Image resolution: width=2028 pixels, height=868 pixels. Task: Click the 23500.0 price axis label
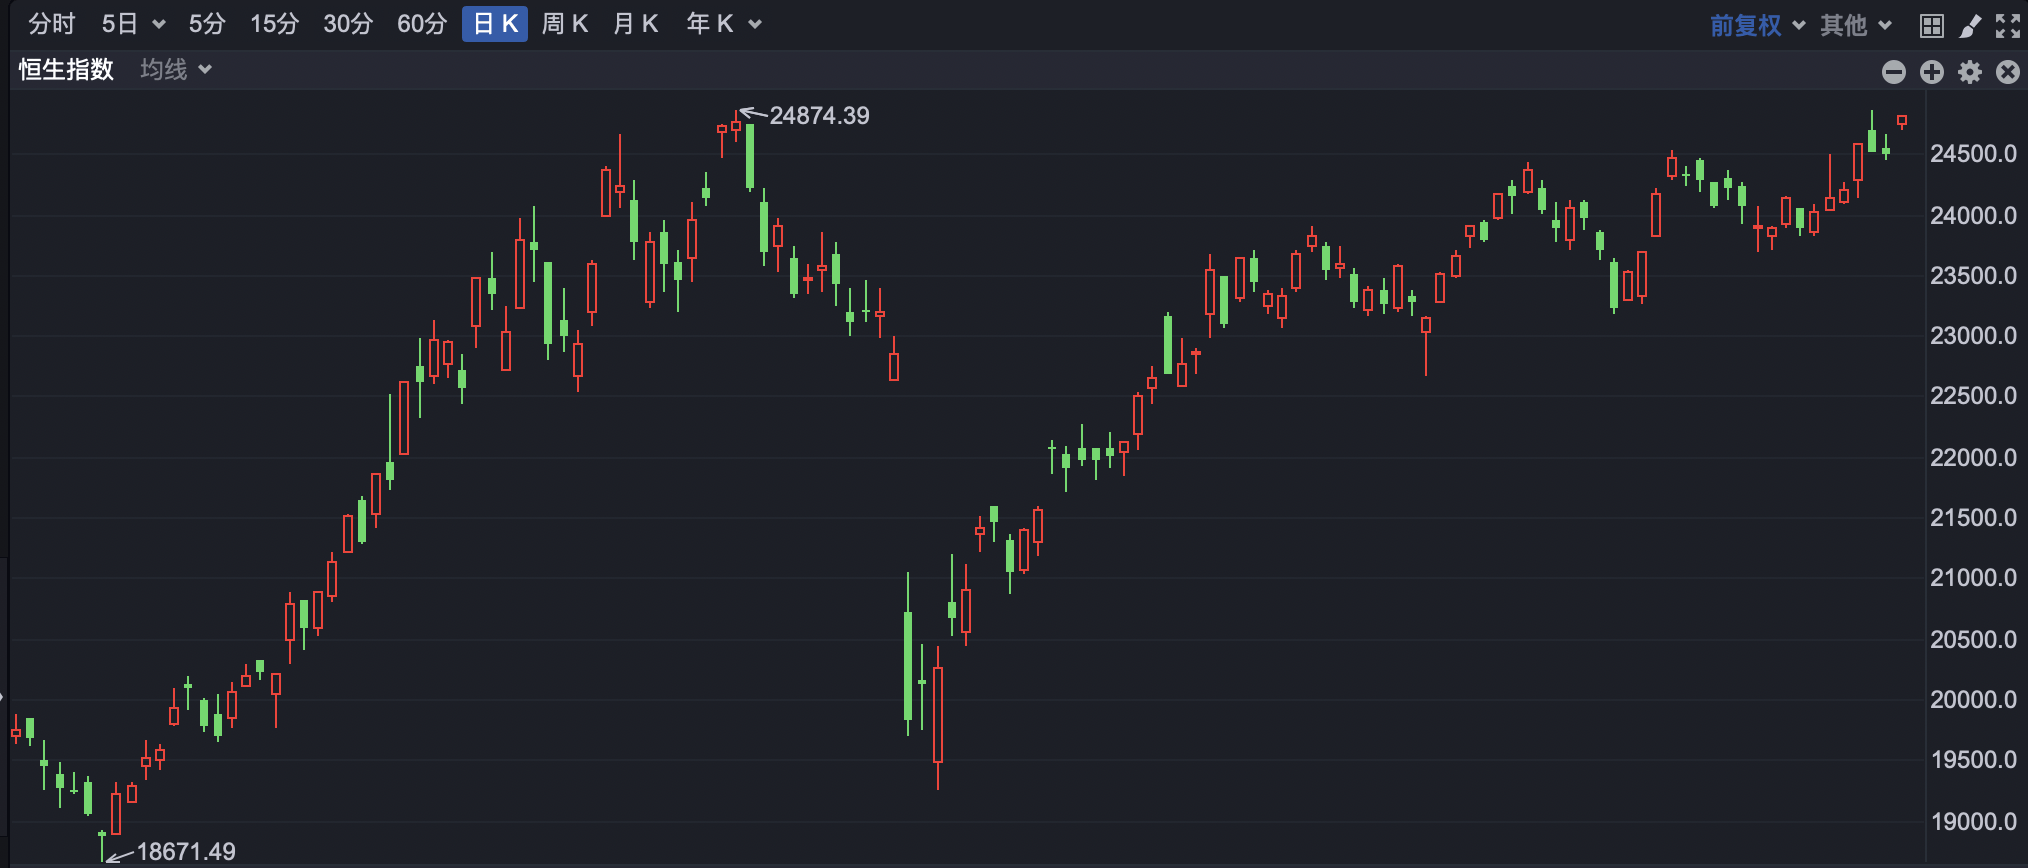coord(1973,276)
